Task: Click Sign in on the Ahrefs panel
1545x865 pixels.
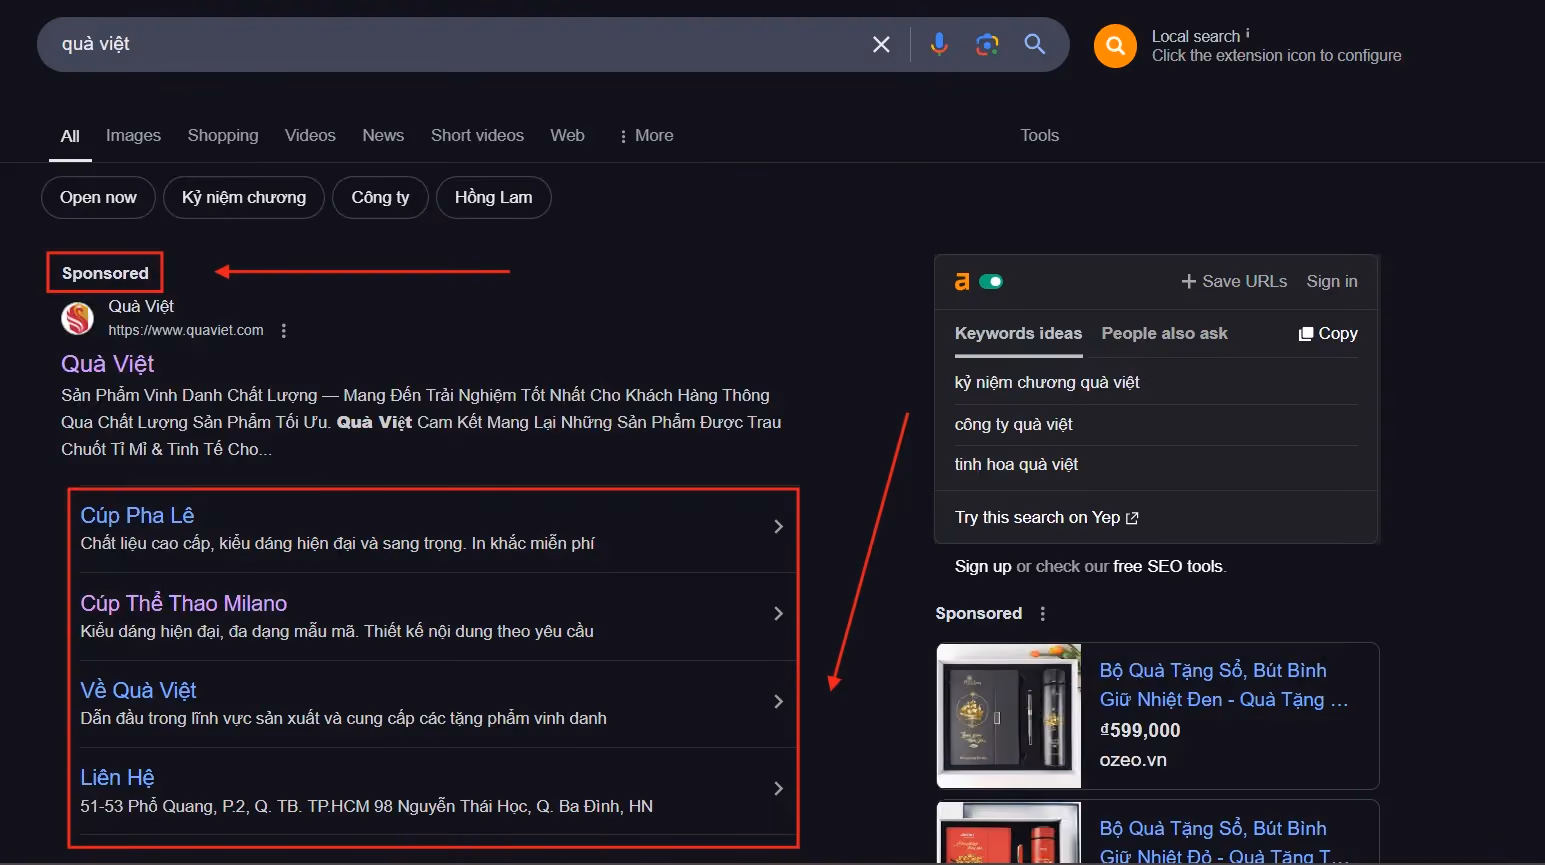Action: 1332,282
